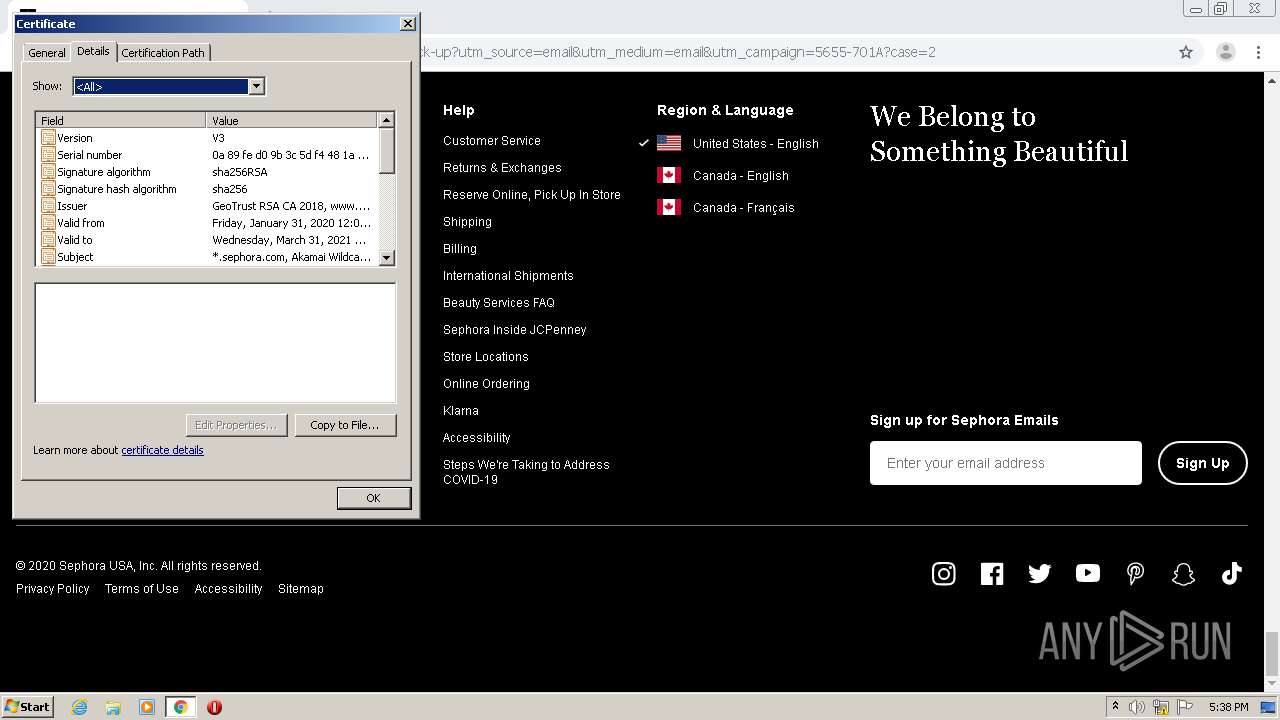Viewport: 1280px width, 720px height.
Task: Open the Privacy Policy link
Action: pyautogui.click(x=53, y=589)
